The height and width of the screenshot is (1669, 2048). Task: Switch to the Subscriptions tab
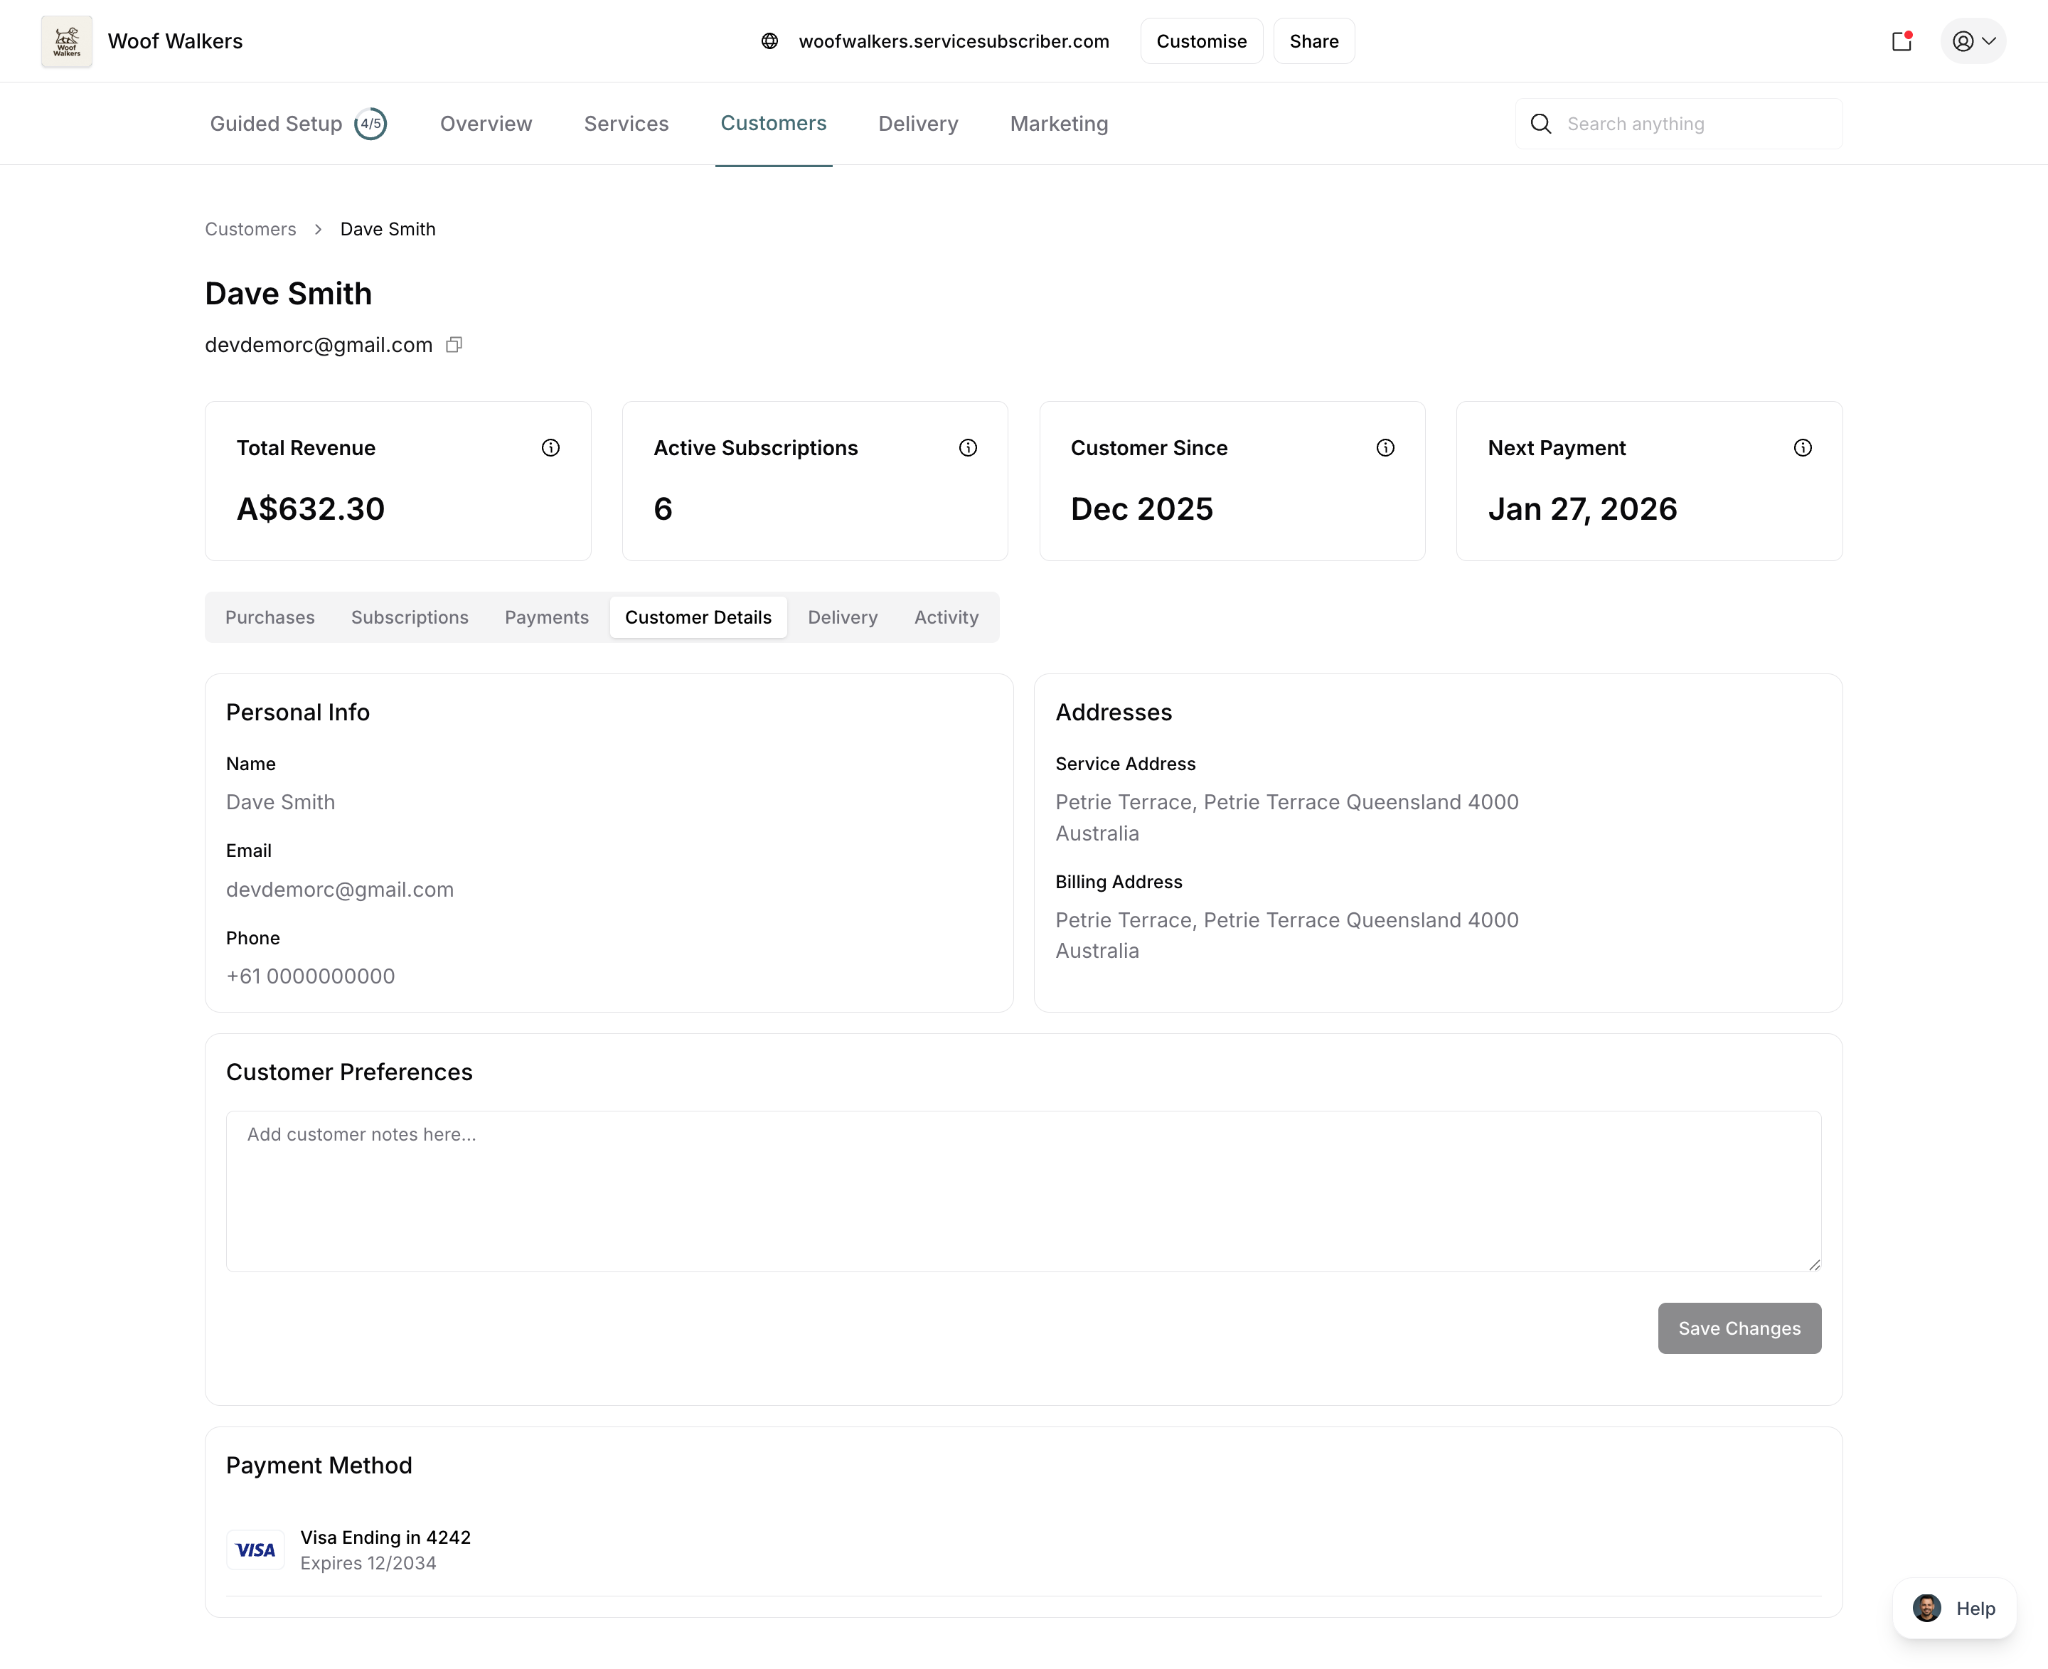pyautogui.click(x=409, y=617)
